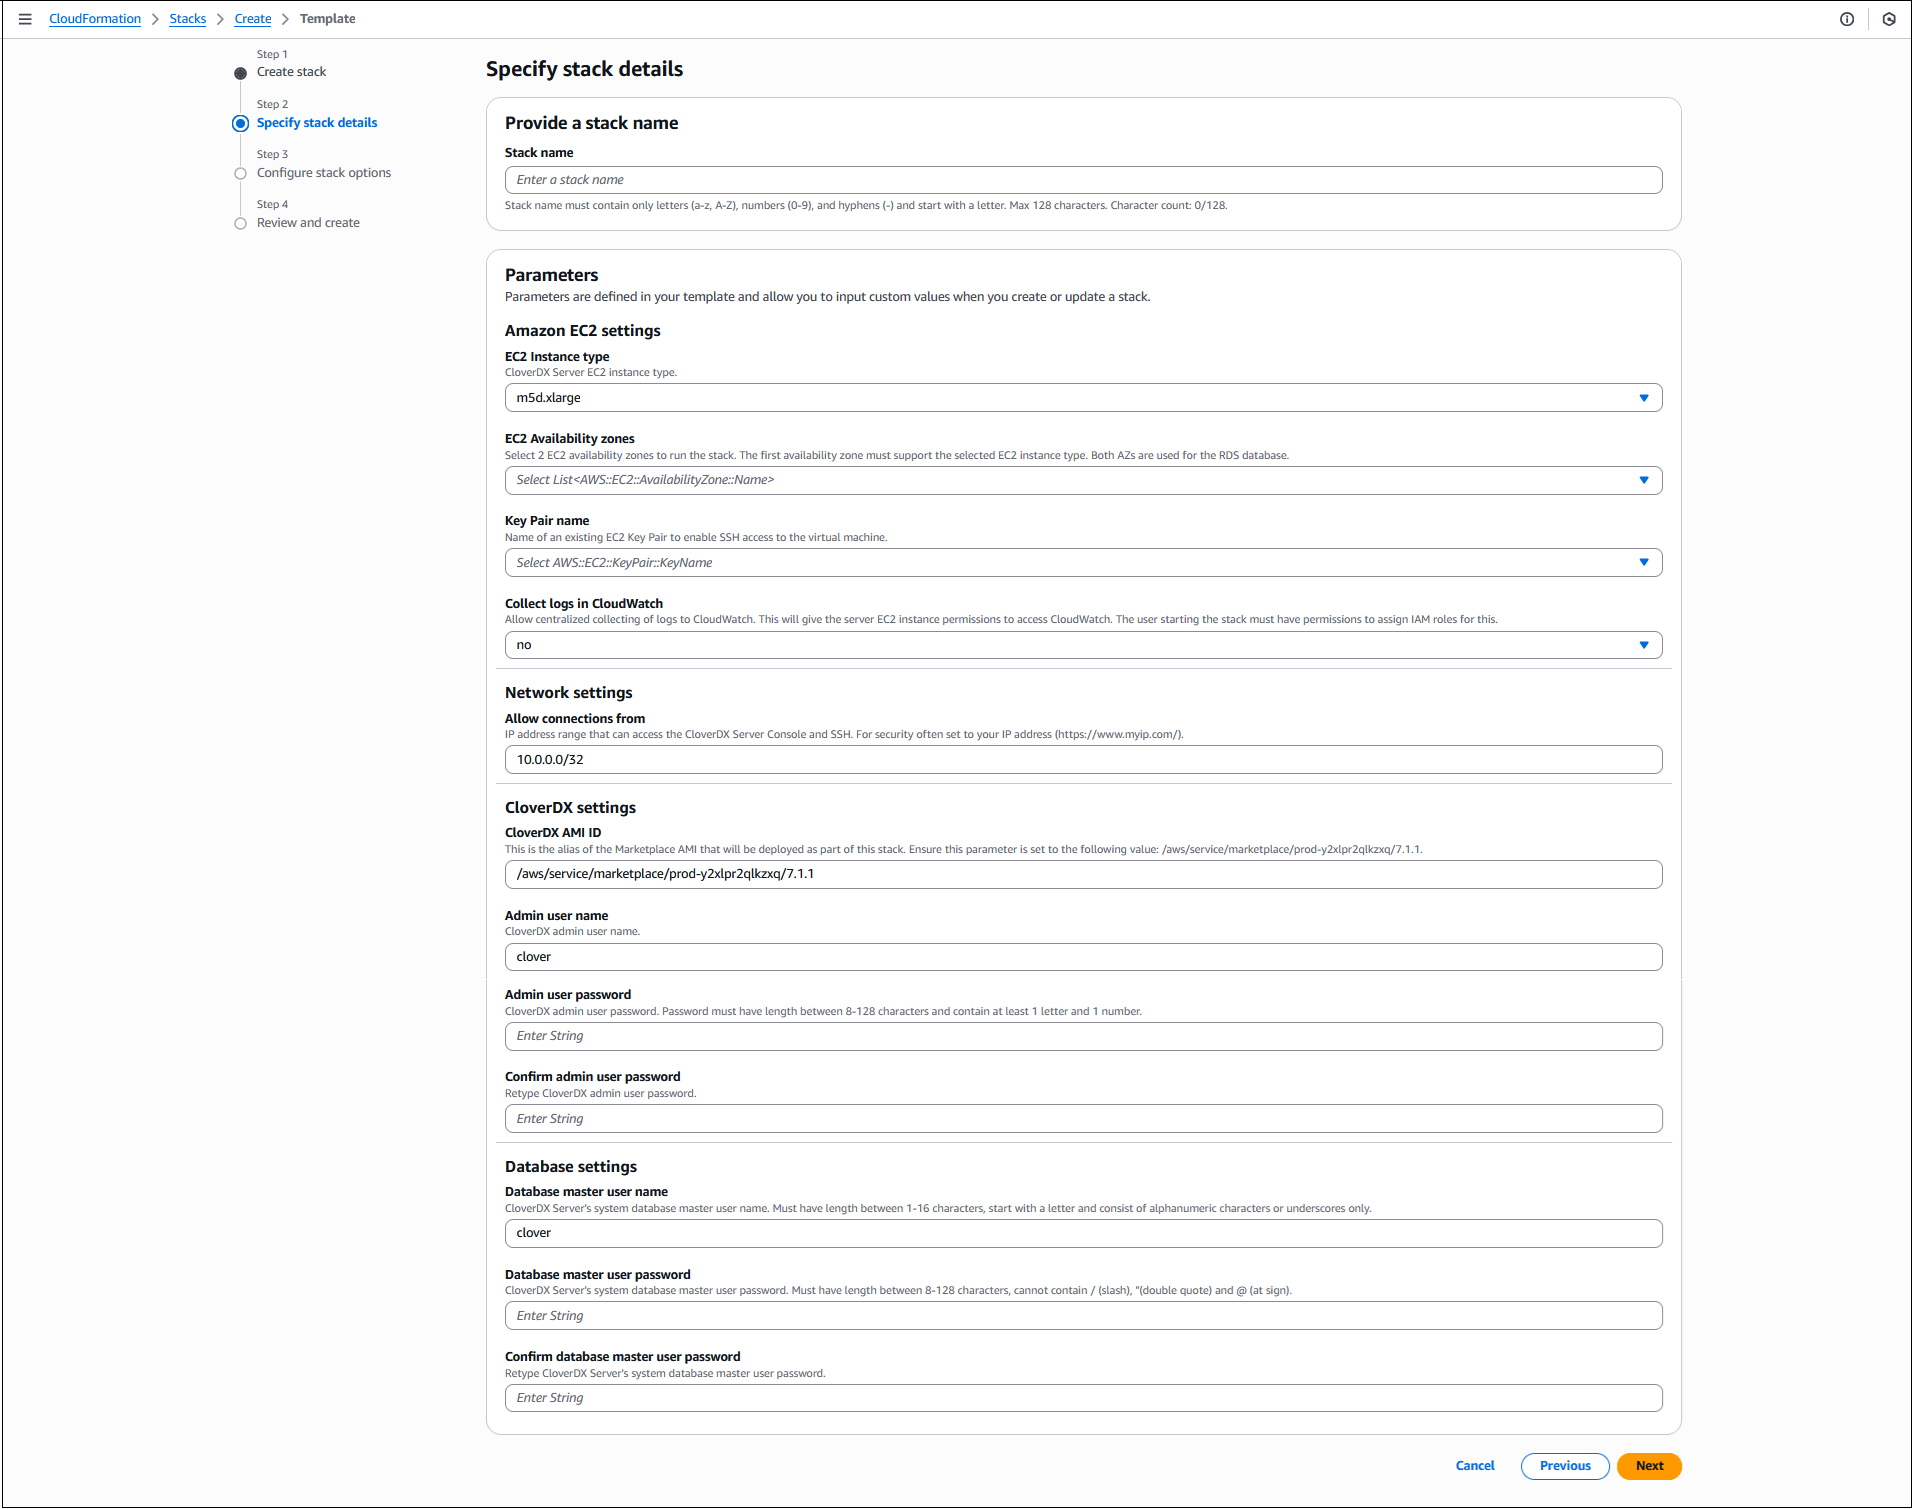This screenshot has height=1509, width=1912.
Task: Open the Create breadcrumb link
Action: click(x=252, y=18)
